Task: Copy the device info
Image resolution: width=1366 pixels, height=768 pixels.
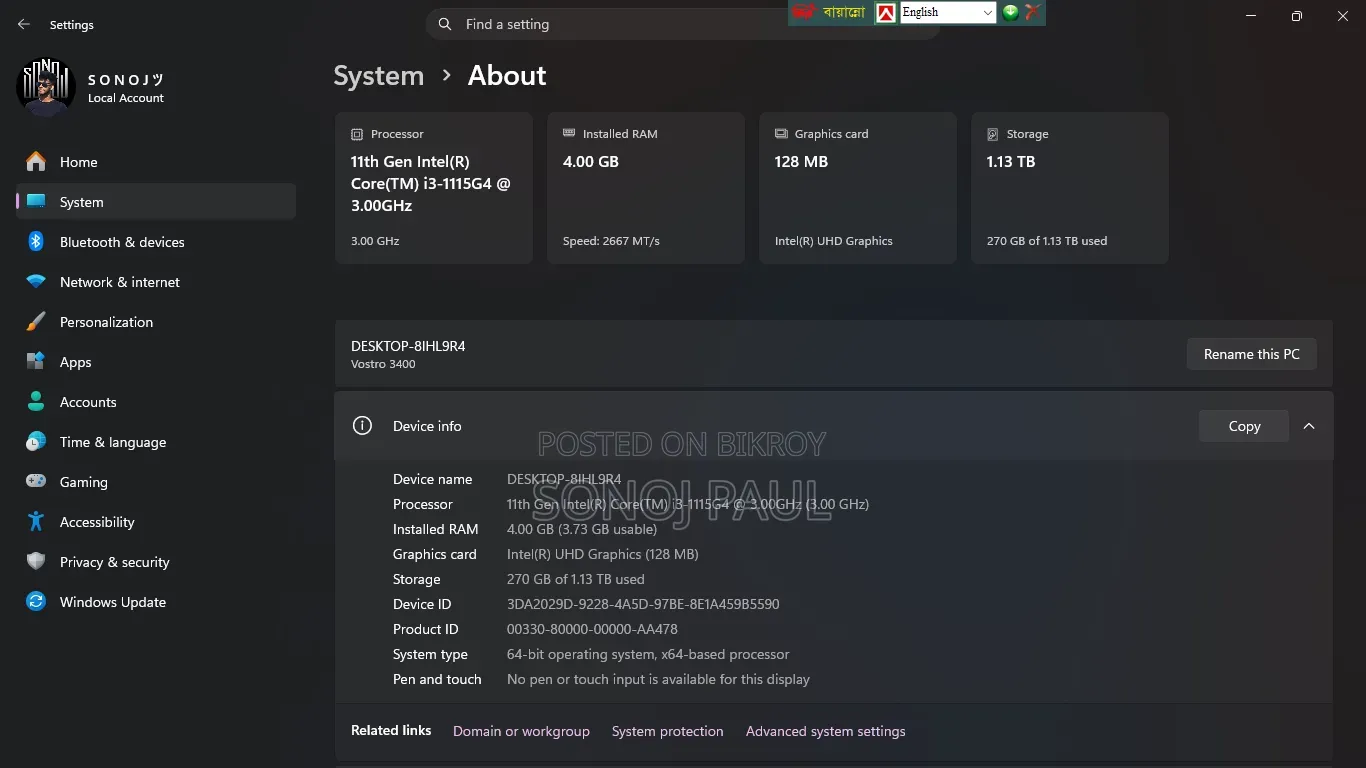Action: pos(1244,426)
